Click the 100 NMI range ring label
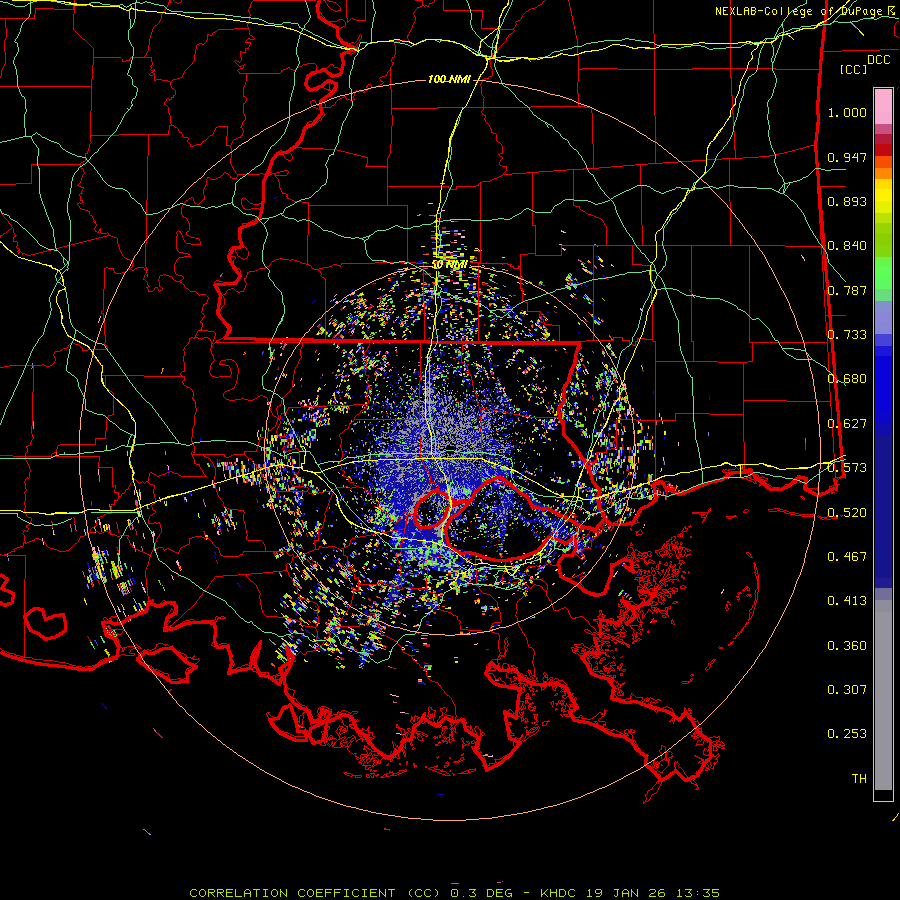The width and height of the screenshot is (900, 900). (x=449, y=79)
